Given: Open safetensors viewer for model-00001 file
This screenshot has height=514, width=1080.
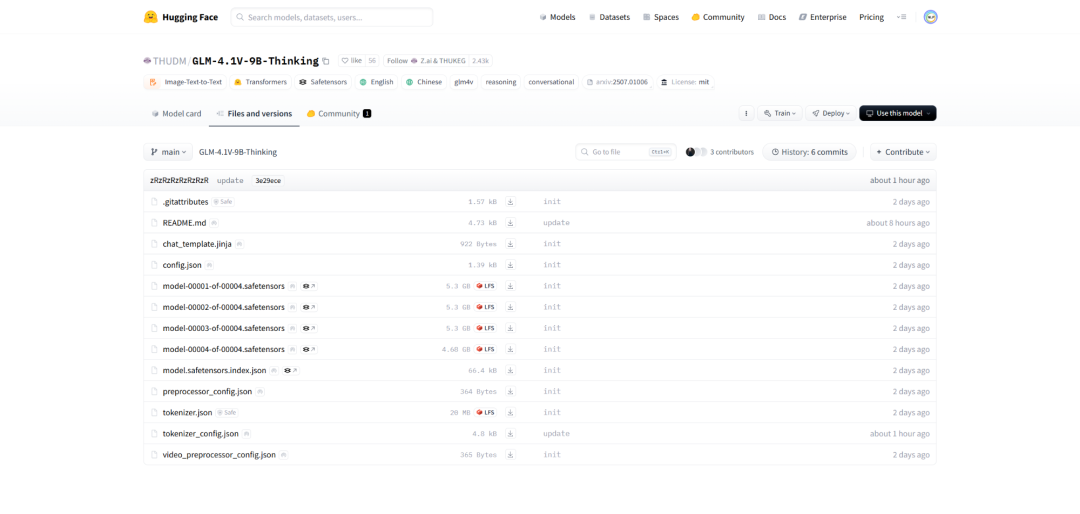Looking at the screenshot, I should pyautogui.click(x=309, y=286).
